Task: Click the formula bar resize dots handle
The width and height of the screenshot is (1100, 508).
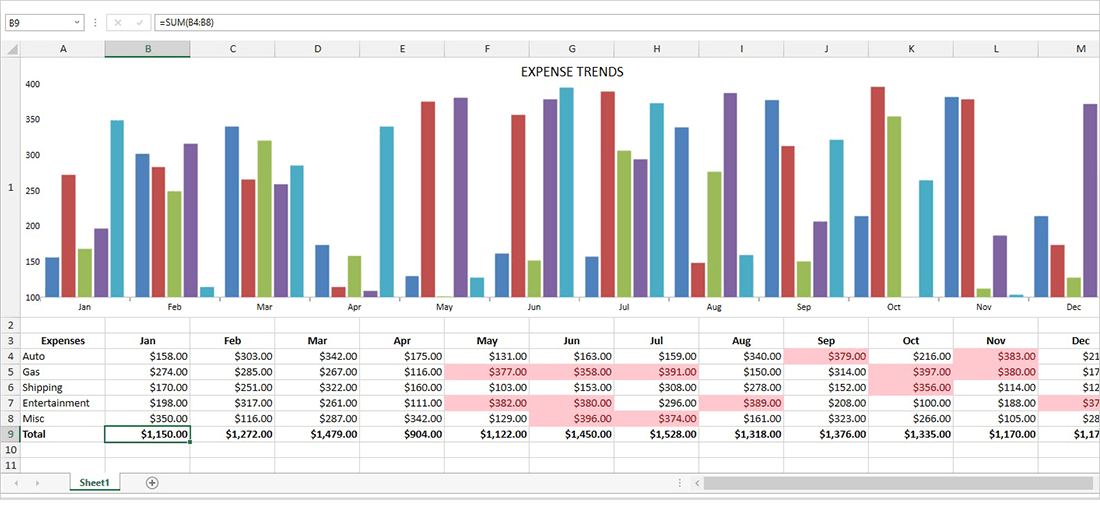Action: 95,22
